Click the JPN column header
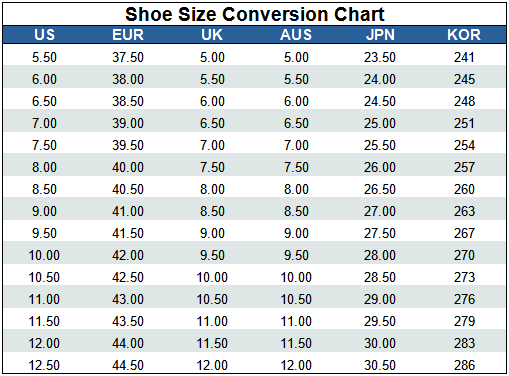Screen dimensions: 509x376 (x=380, y=35)
